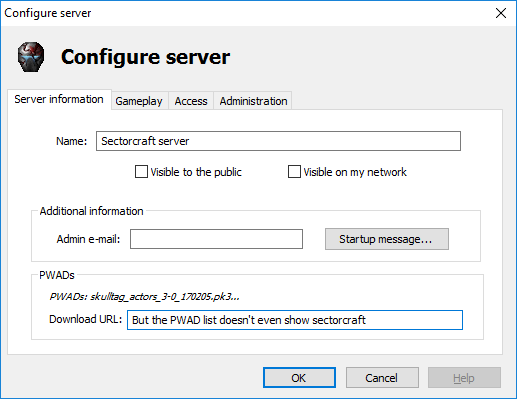Image resolution: width=517 pixels, height=399 pixels.
Task: Click the italic PWADs skulltag_actors file list text
Action: [144, 296]
